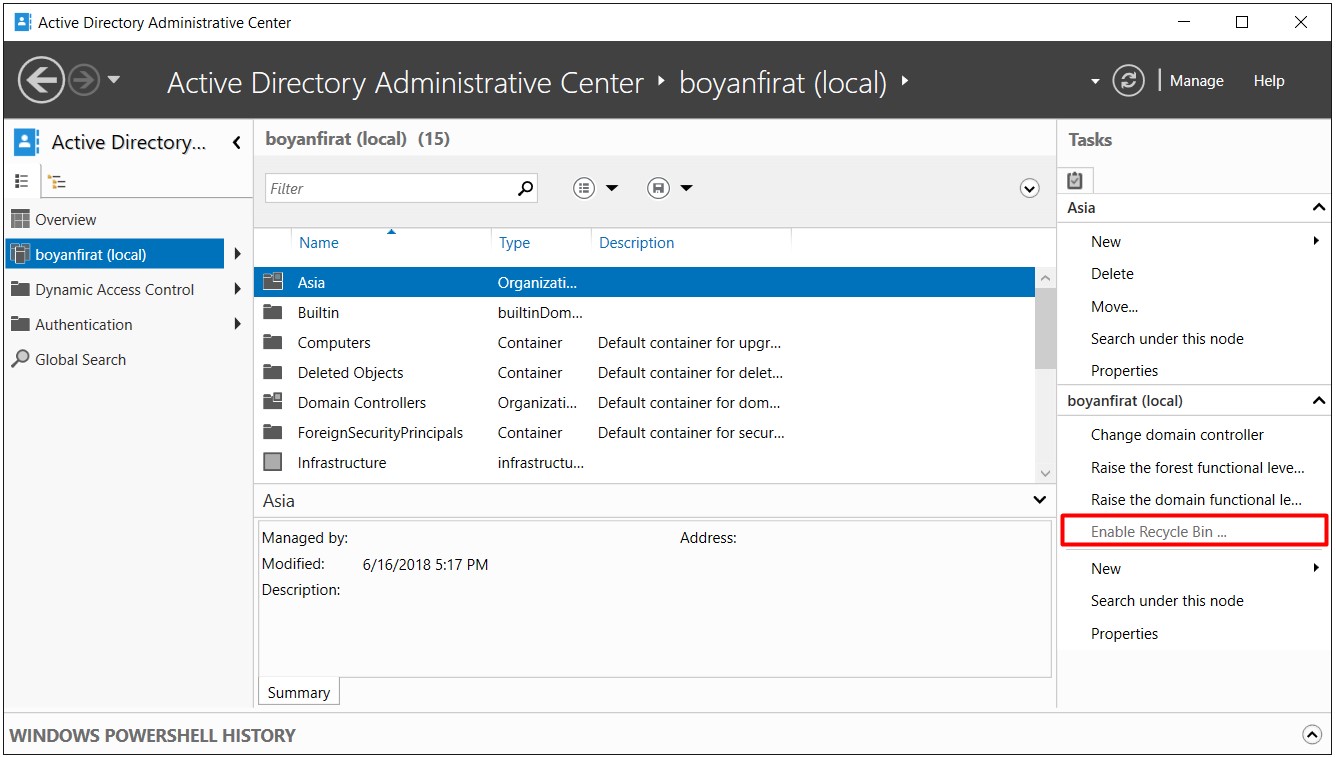Go back using the back arrow button
Image resolution: width=1336 pixels, height=757 pixels.
(41, 80)
